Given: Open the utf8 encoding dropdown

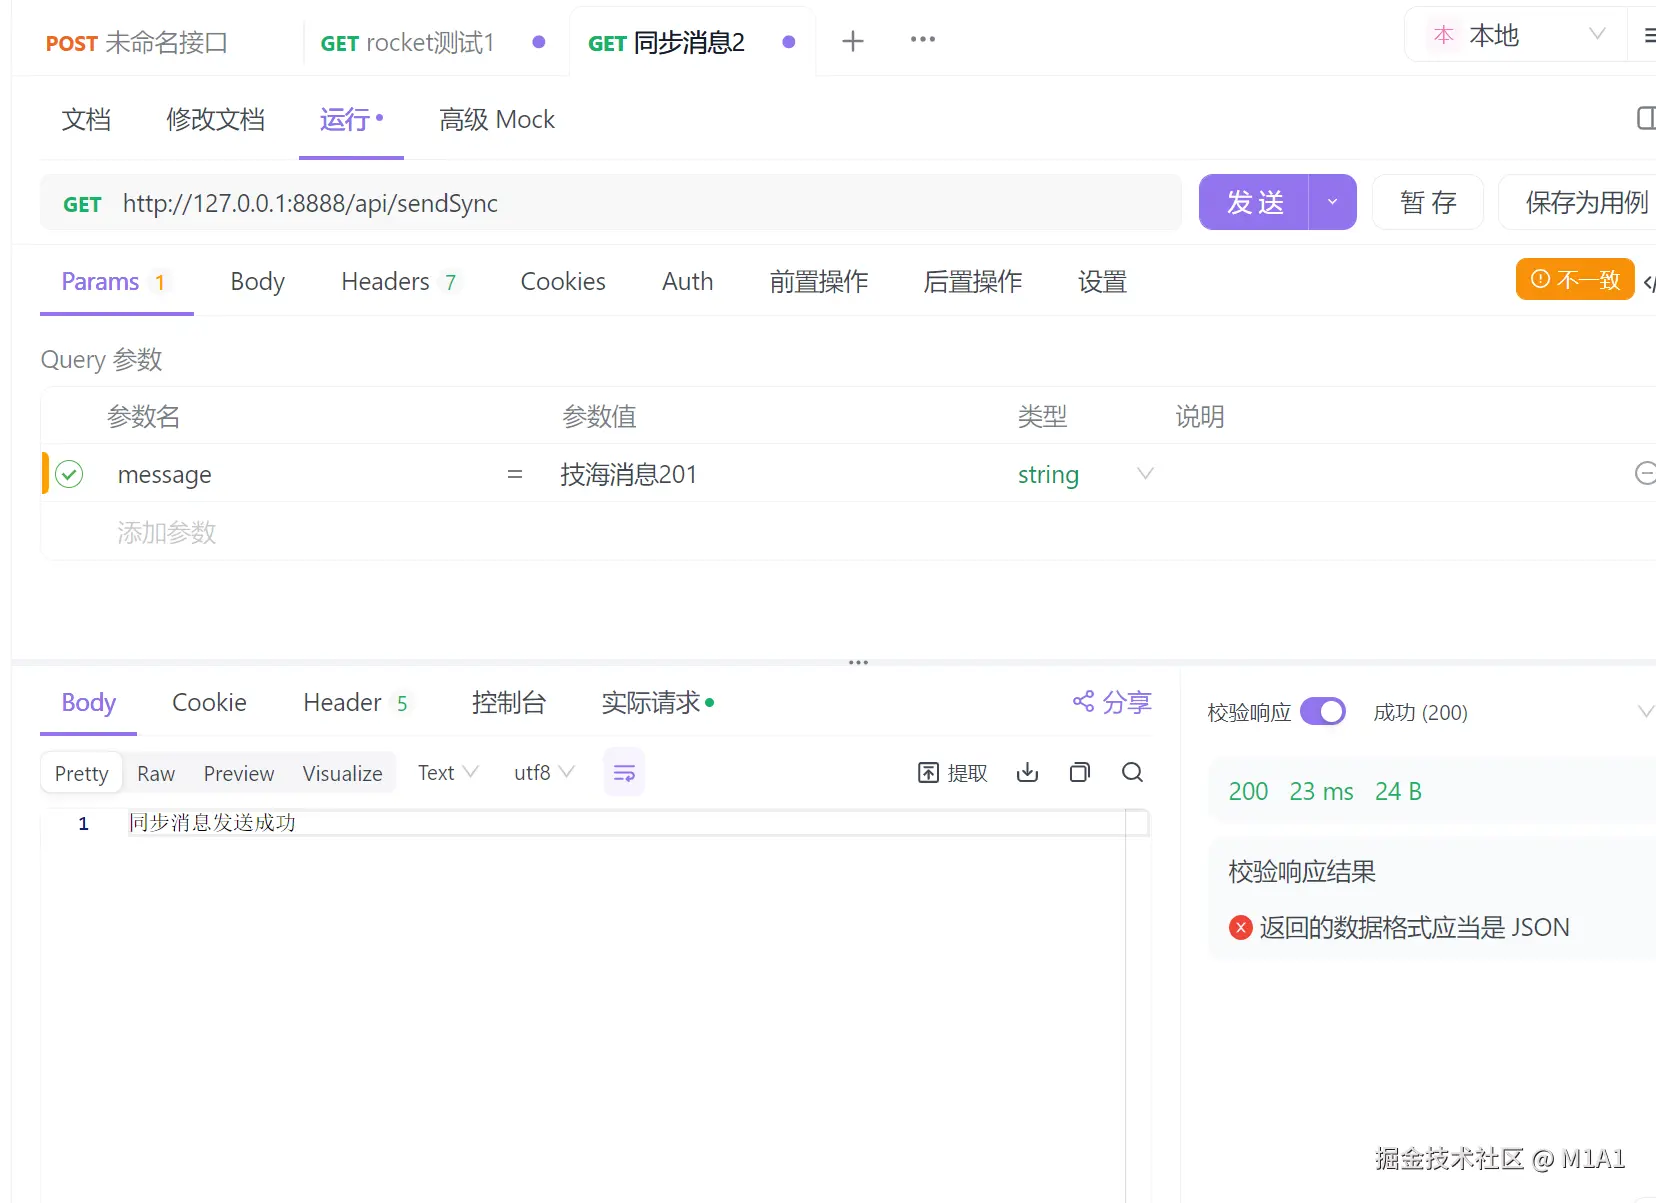Looking at the screenshot, I should pos(544,773).
